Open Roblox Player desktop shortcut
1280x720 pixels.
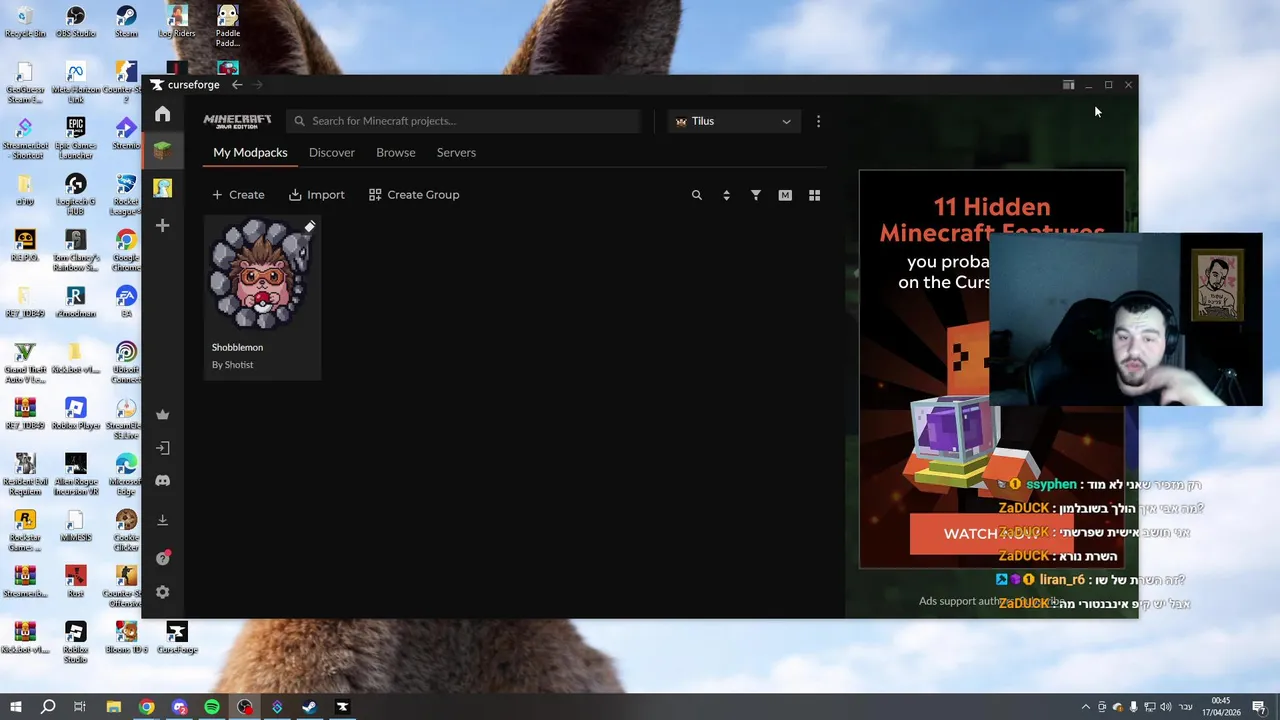[x=76, y=414]
